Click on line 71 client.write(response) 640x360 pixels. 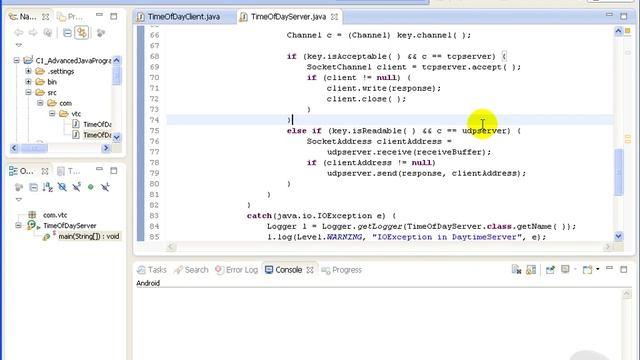pyautogui.click(x=384, y=88)
